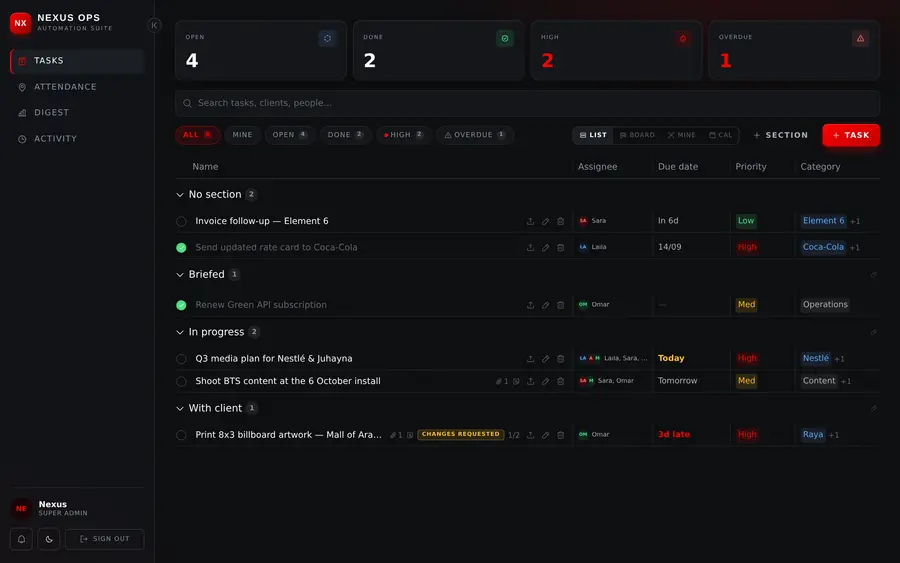Edit the Print billboard artwork task
This screenshot has height=563, width=900.
545,435
